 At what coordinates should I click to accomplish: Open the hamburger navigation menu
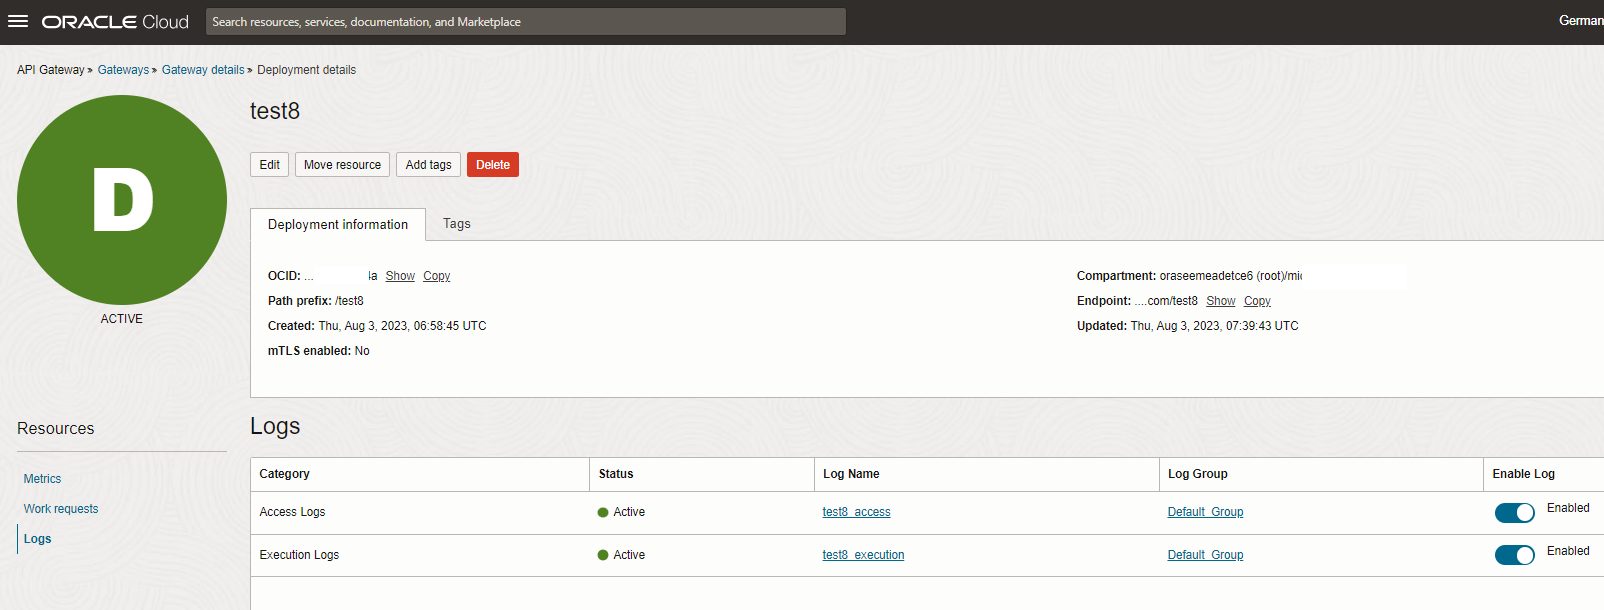point(18,21)
